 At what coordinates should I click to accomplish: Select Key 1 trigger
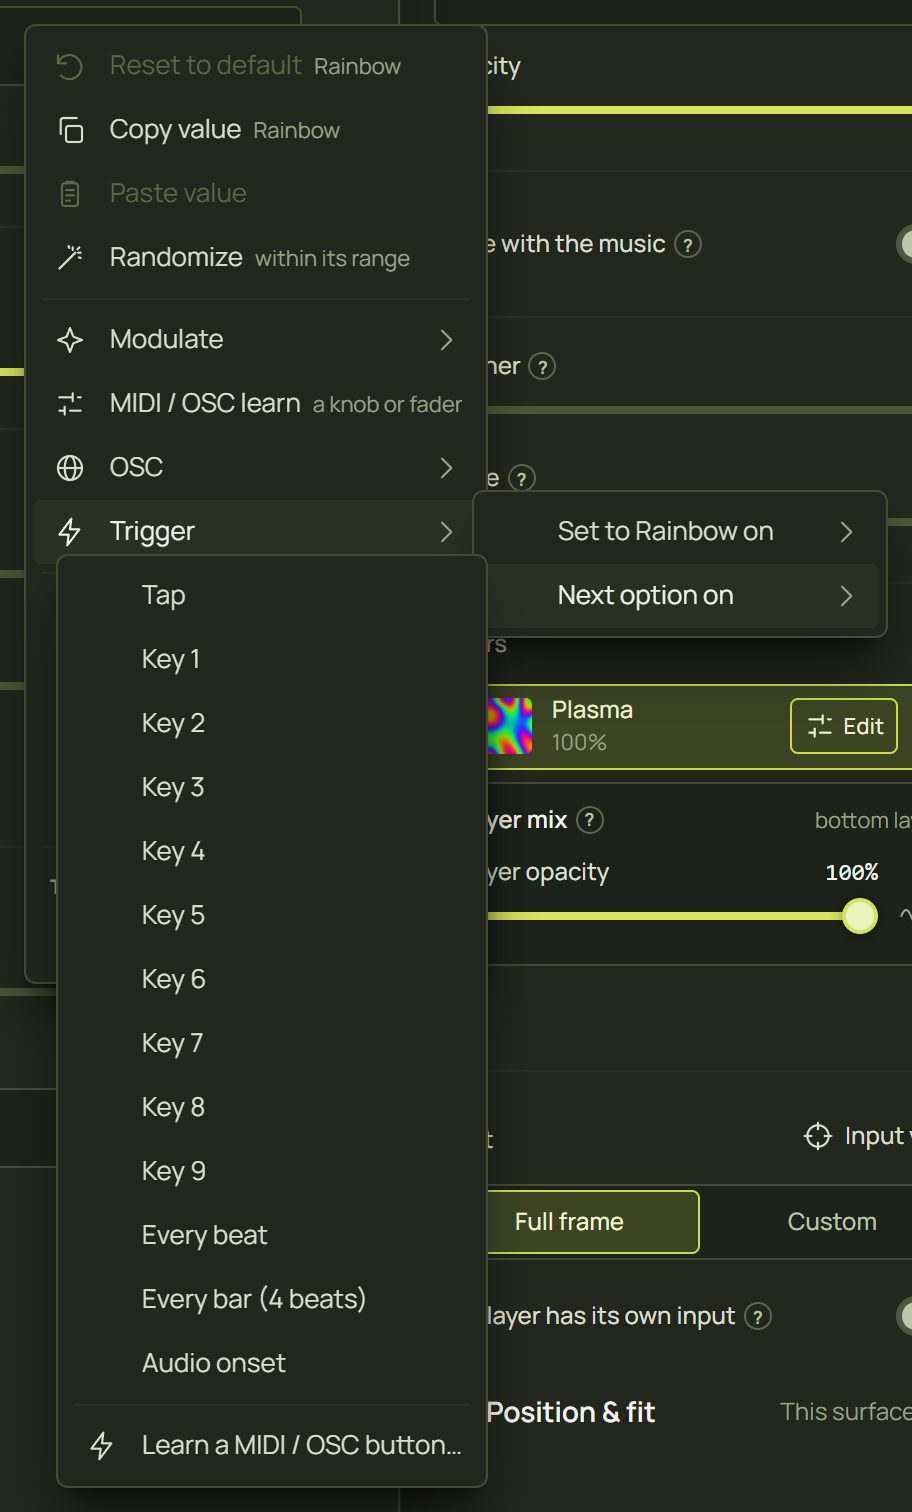click(272, 660)
